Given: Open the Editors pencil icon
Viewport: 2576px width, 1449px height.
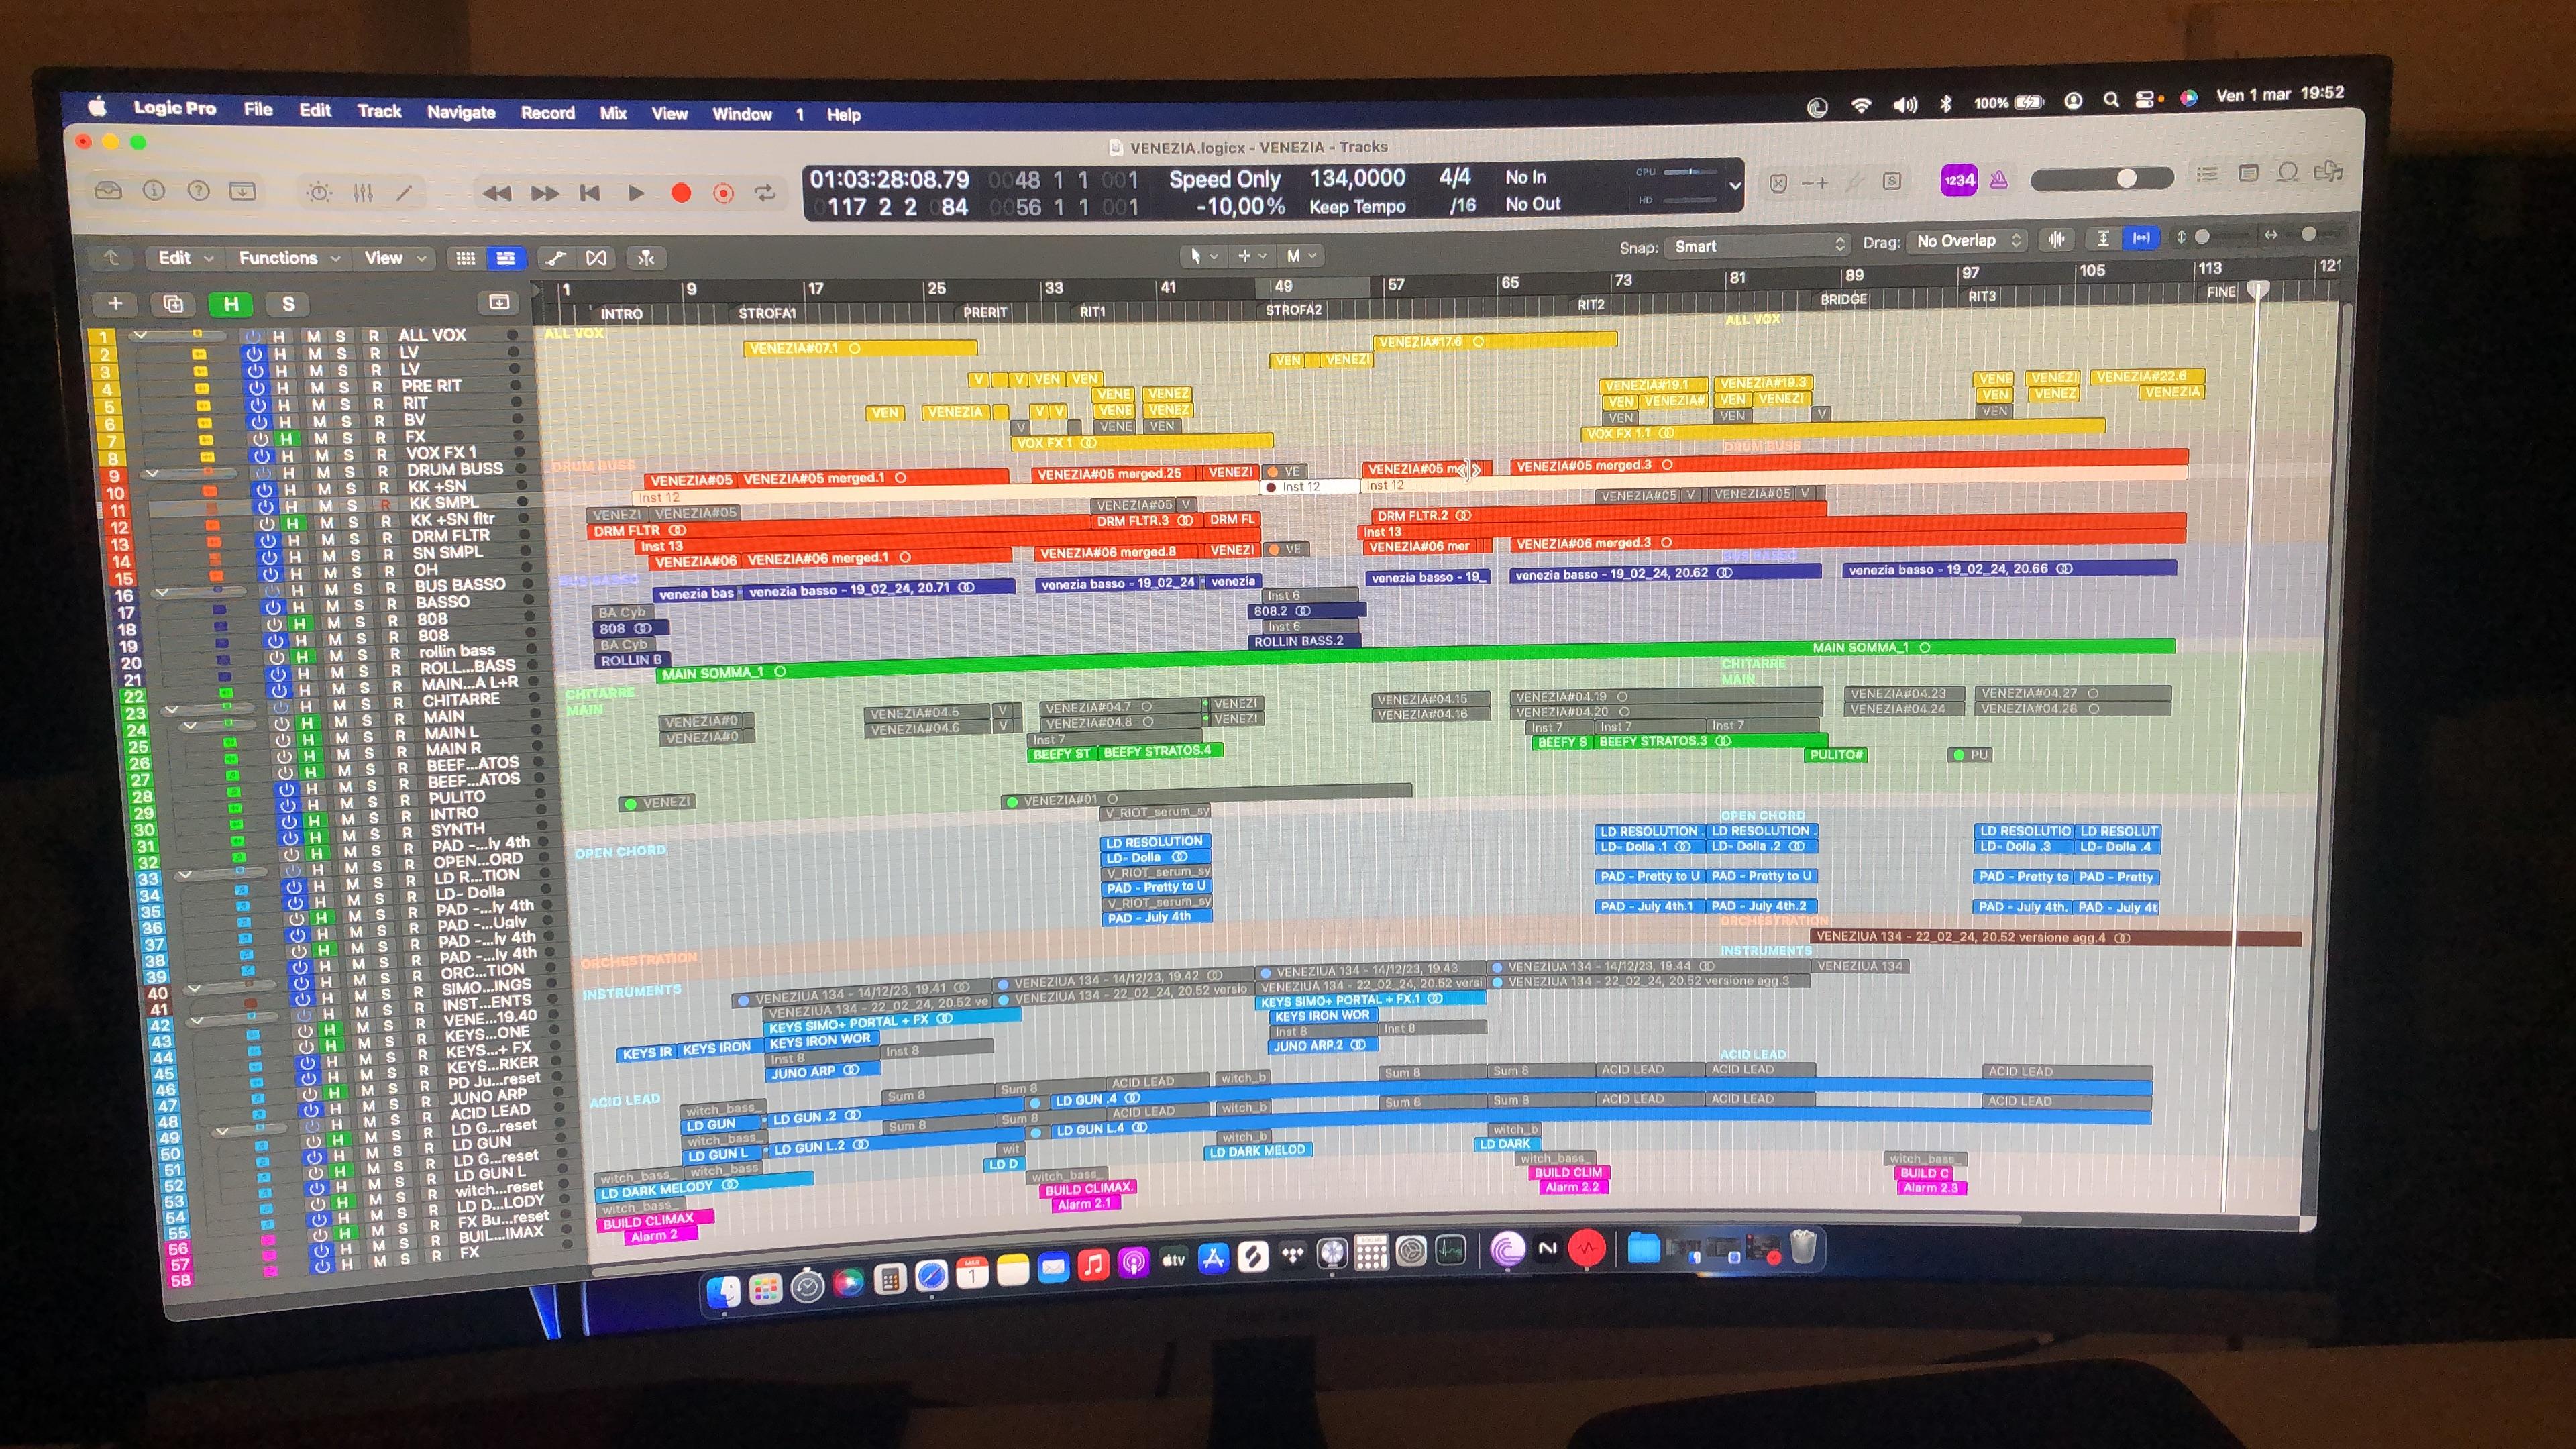Looking at the screenshot, I should tap(404, 192).
